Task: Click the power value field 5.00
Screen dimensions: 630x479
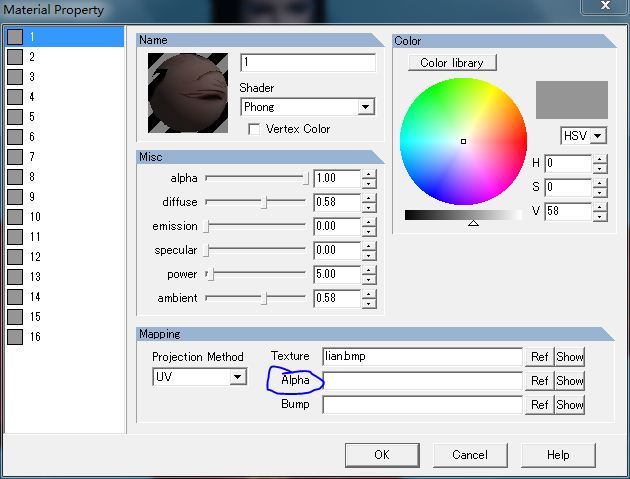Action: [x=337, y=274]
